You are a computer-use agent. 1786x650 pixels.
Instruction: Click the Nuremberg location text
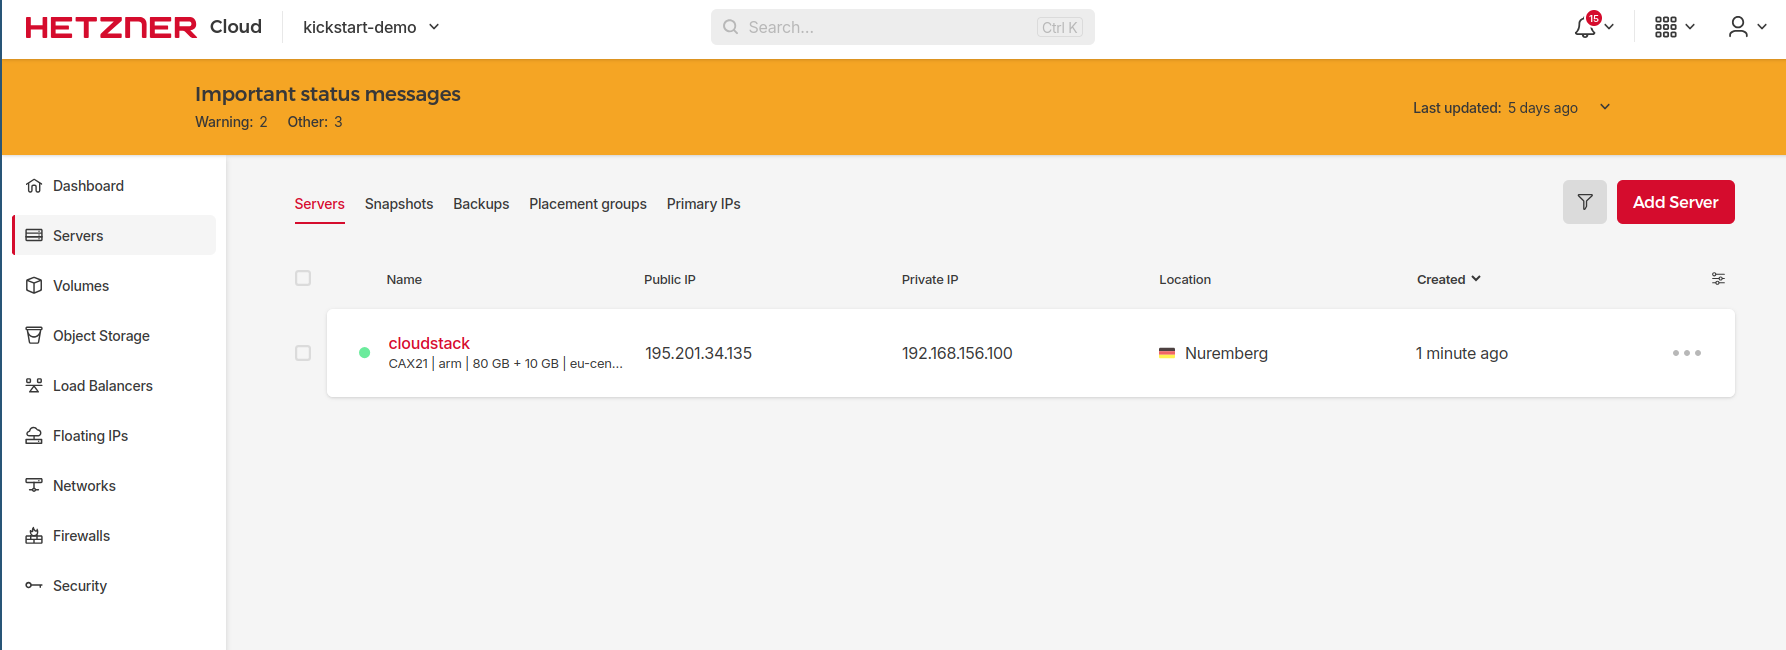click(x=1226, y=353)
